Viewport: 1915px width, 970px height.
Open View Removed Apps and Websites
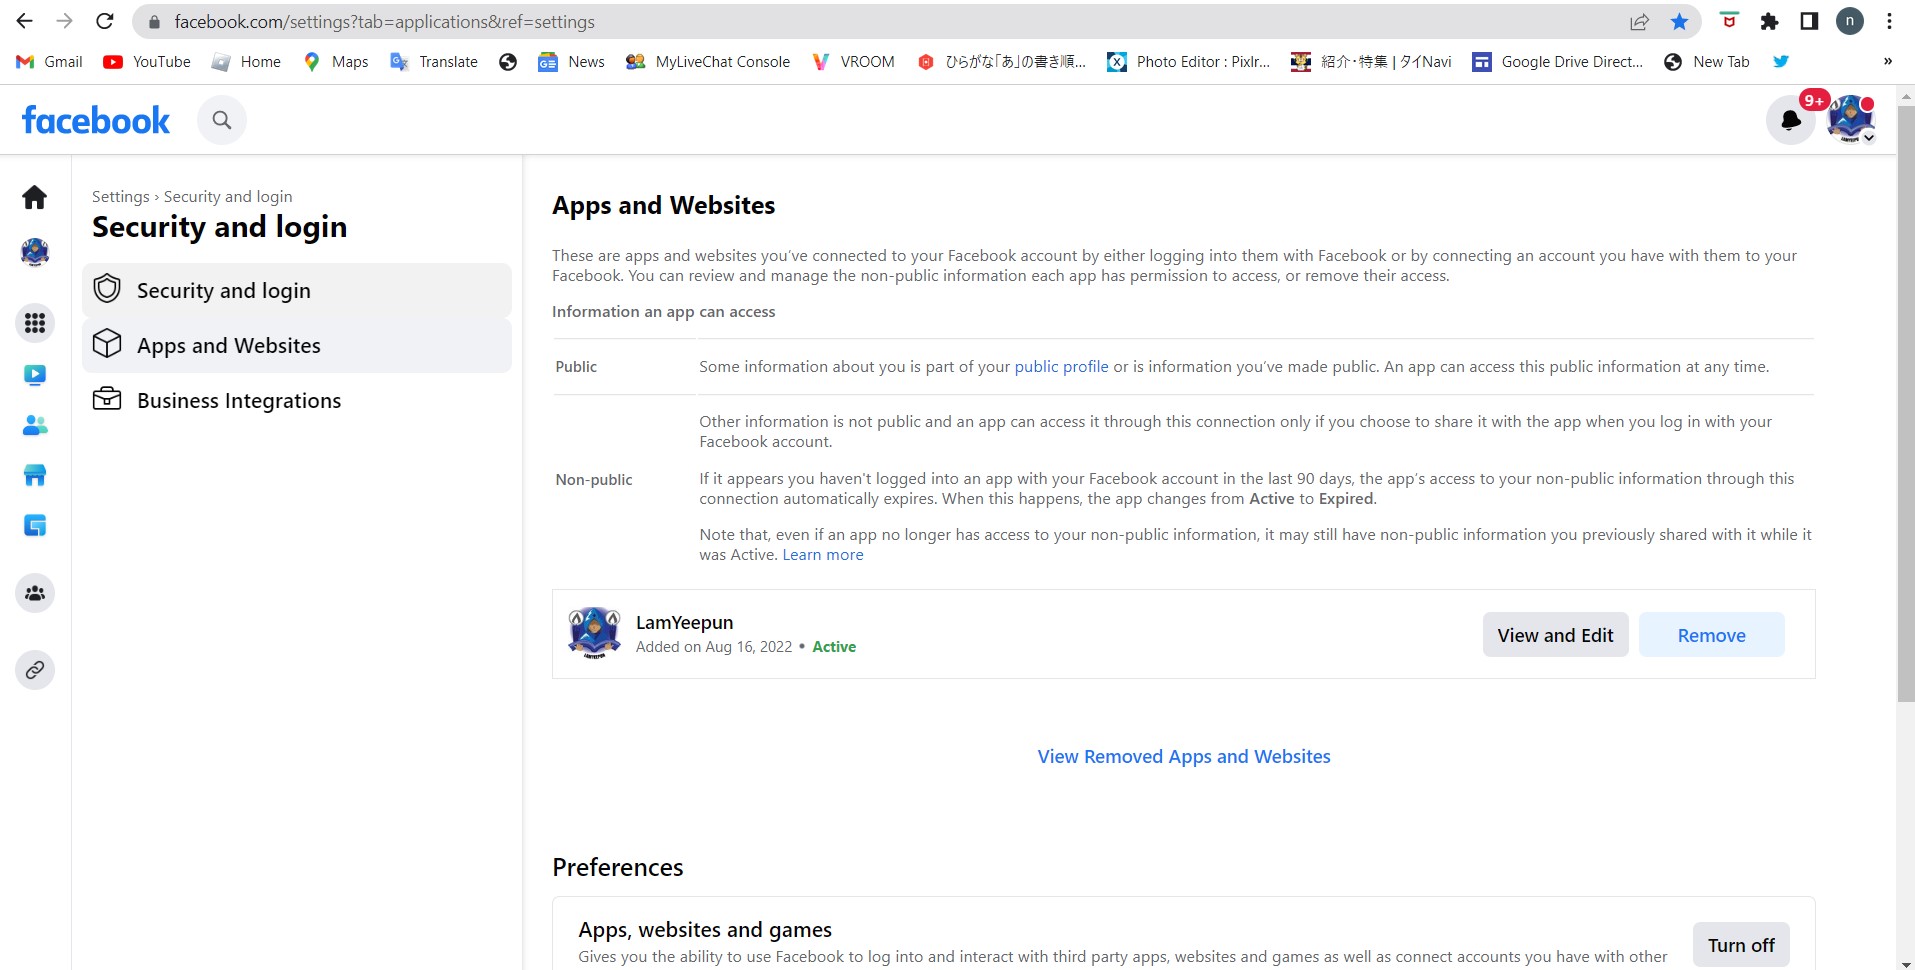(x=1184, y=757)
